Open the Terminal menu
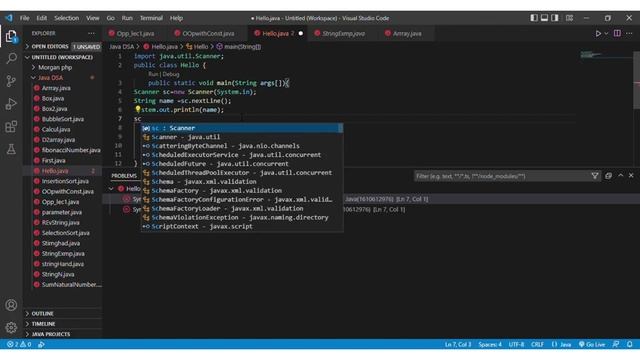 (151, 18)
